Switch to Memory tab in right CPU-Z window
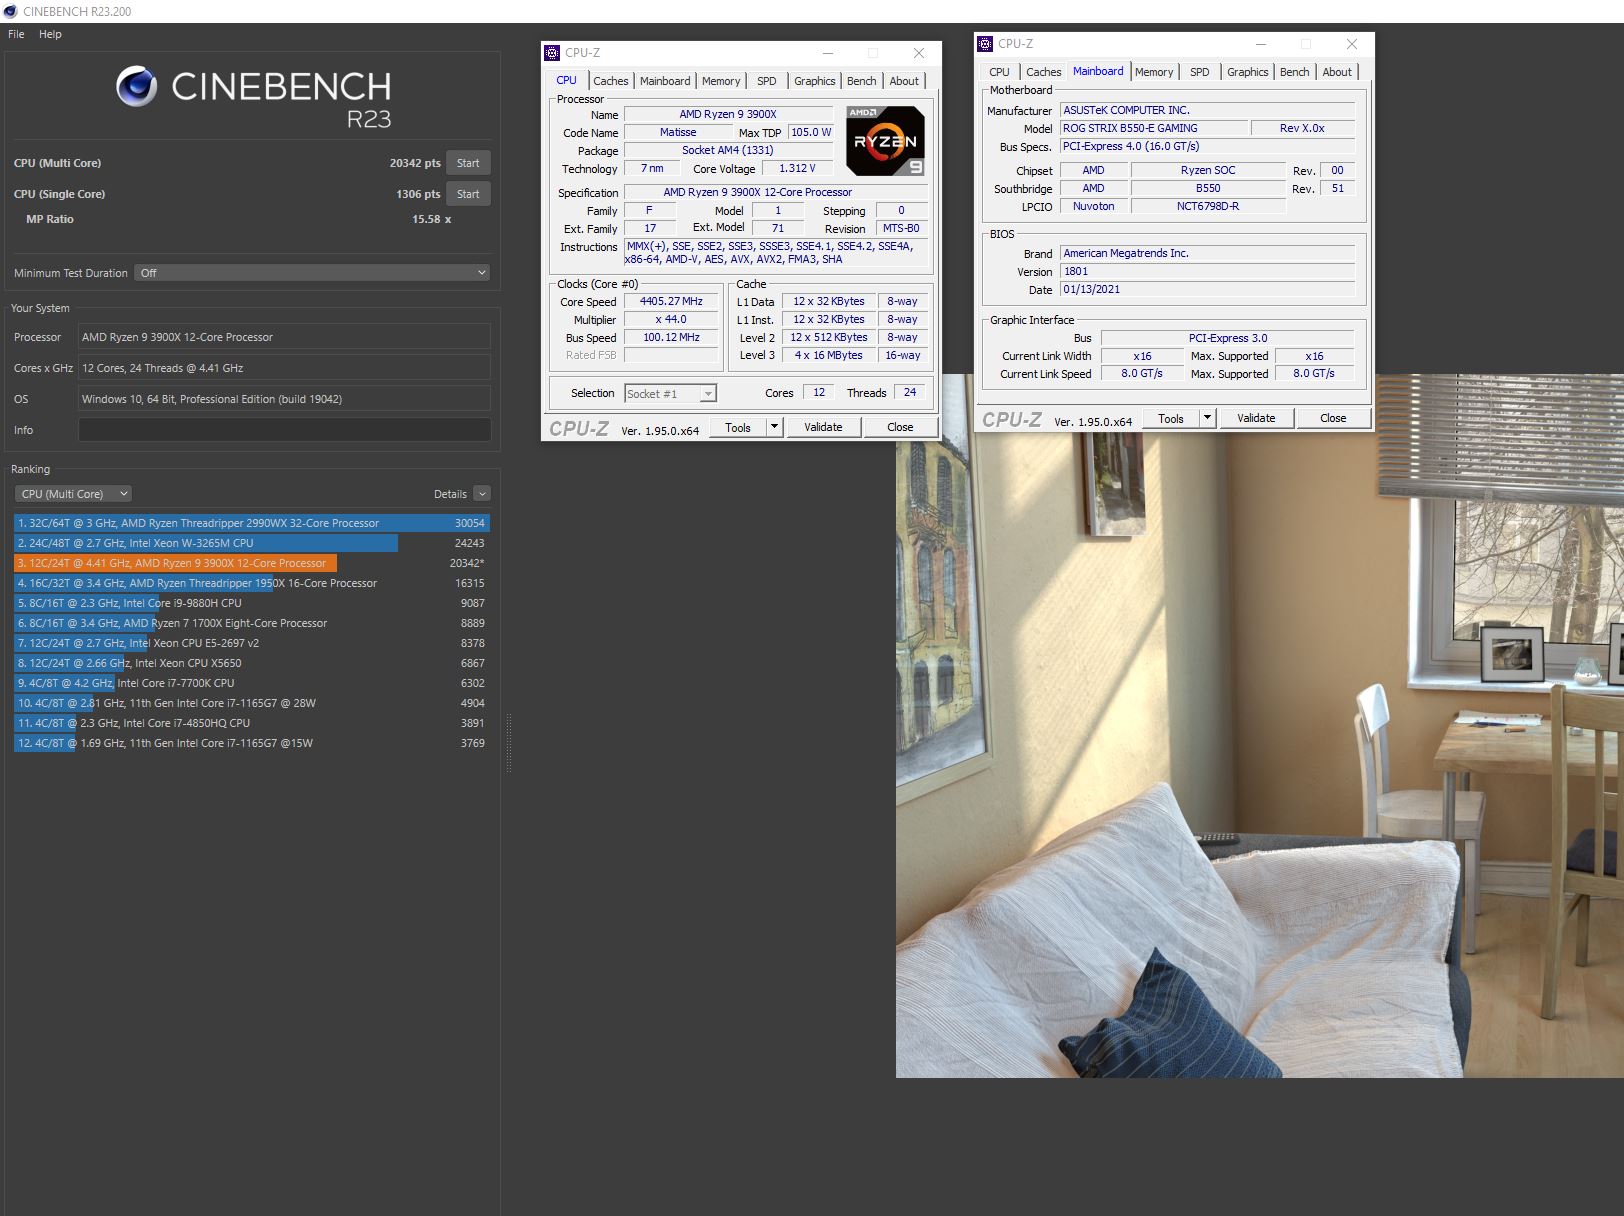Image resolution: width=1624 pixels, height=1216 pixels. tap(1154, 72)
